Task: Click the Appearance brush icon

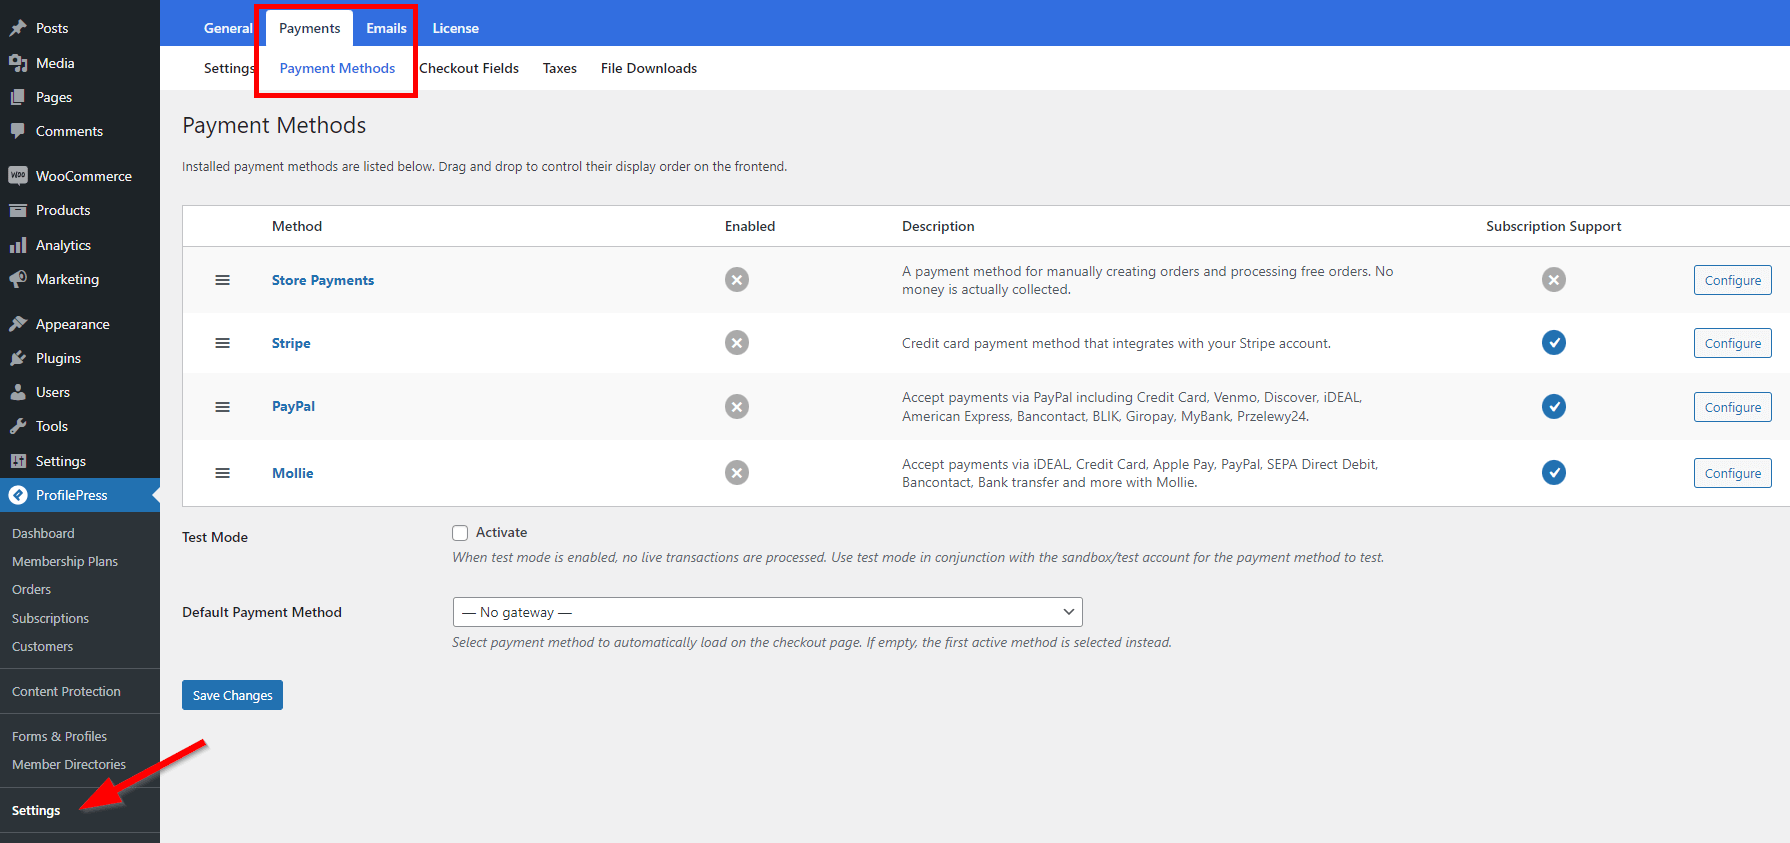Action: (x=18, y=324)
